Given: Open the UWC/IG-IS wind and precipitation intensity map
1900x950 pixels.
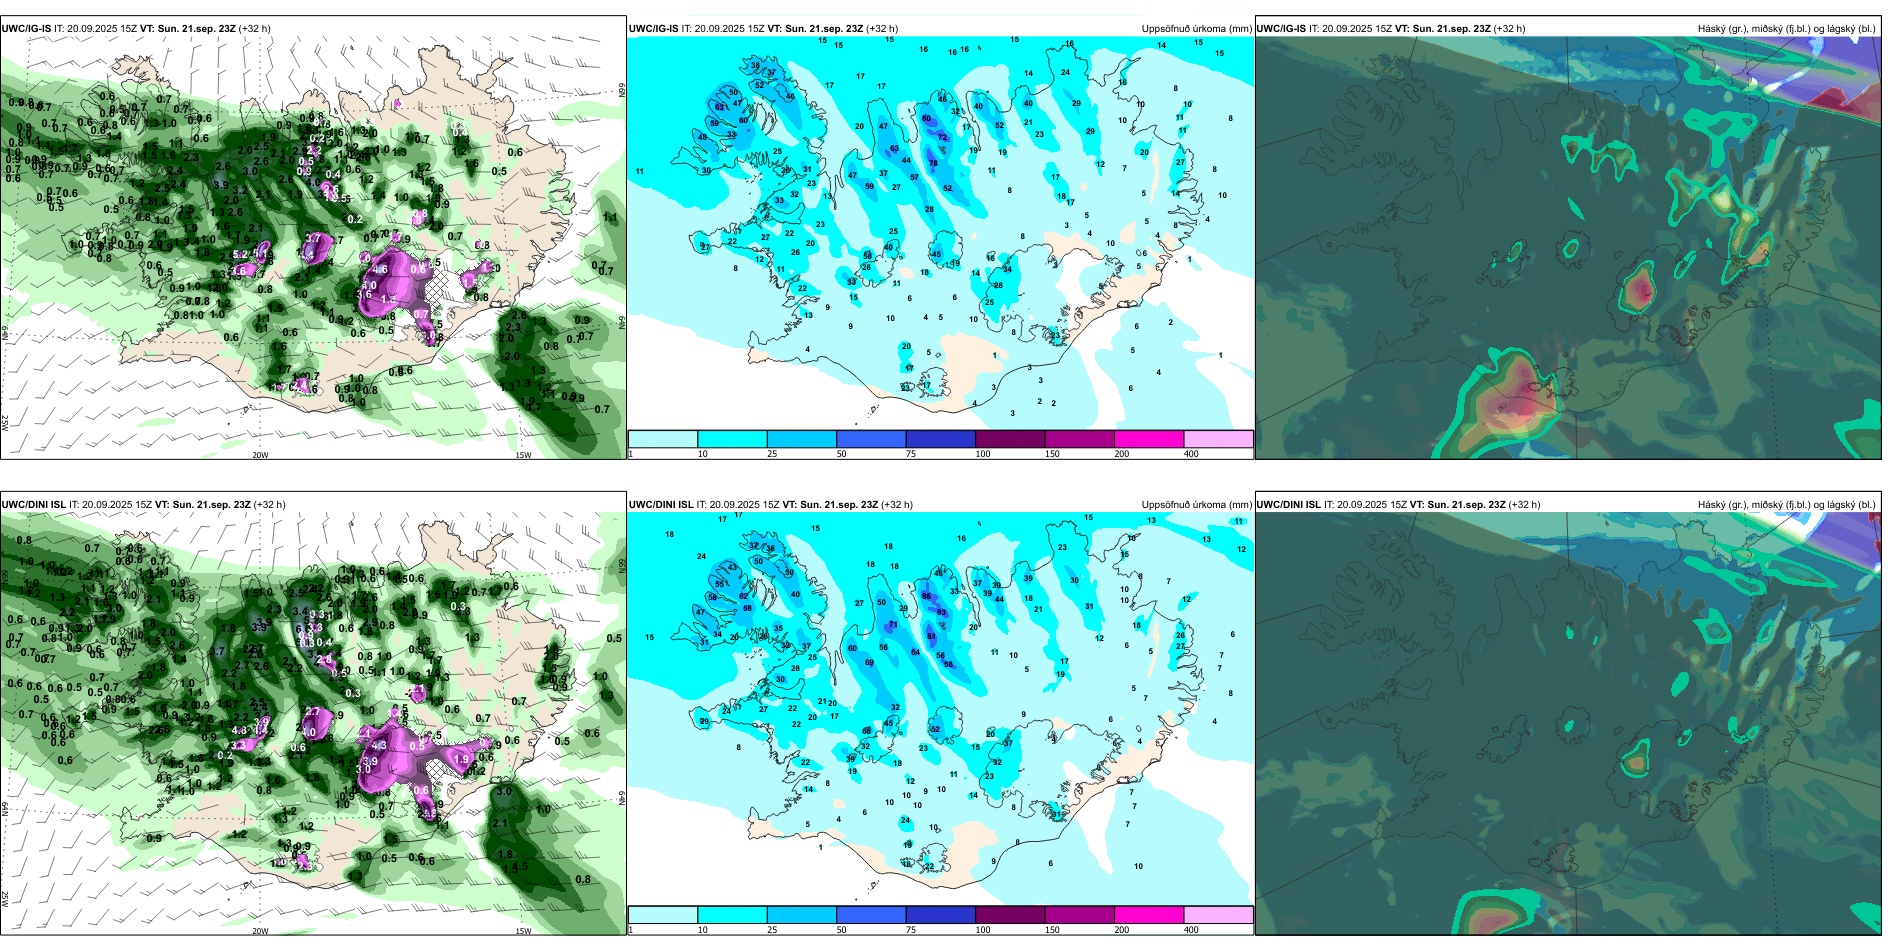Looking at the screenshot, I should (313, 238).
